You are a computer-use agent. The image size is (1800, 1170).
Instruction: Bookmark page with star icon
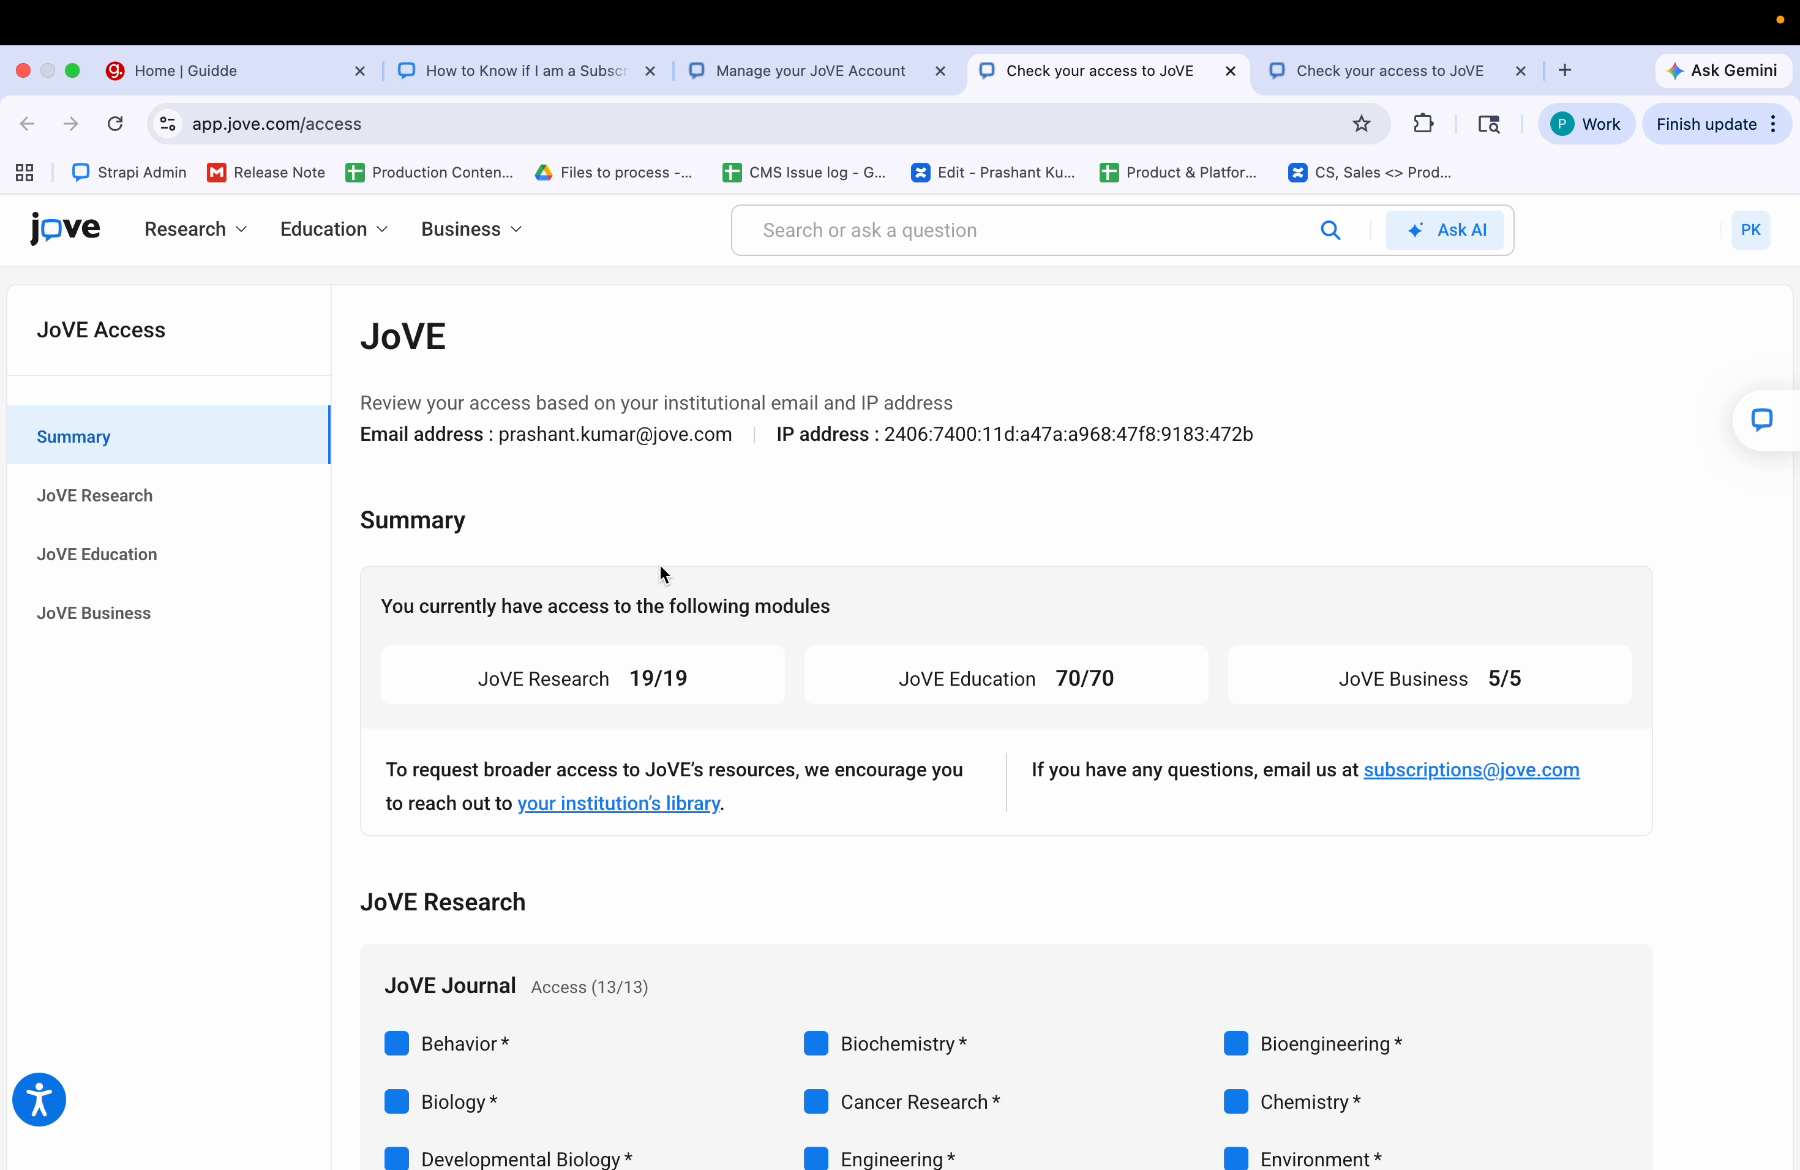(1361, 124)
